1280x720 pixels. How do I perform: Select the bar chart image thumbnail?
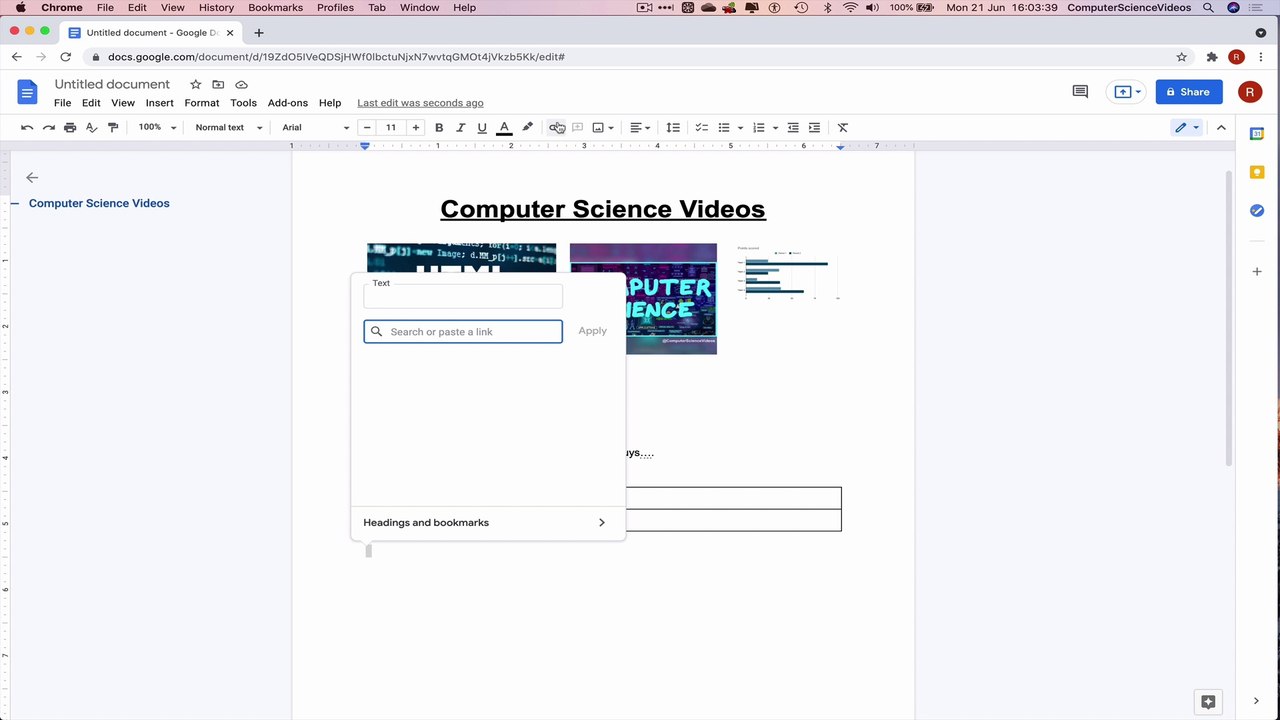coord(788,272)
